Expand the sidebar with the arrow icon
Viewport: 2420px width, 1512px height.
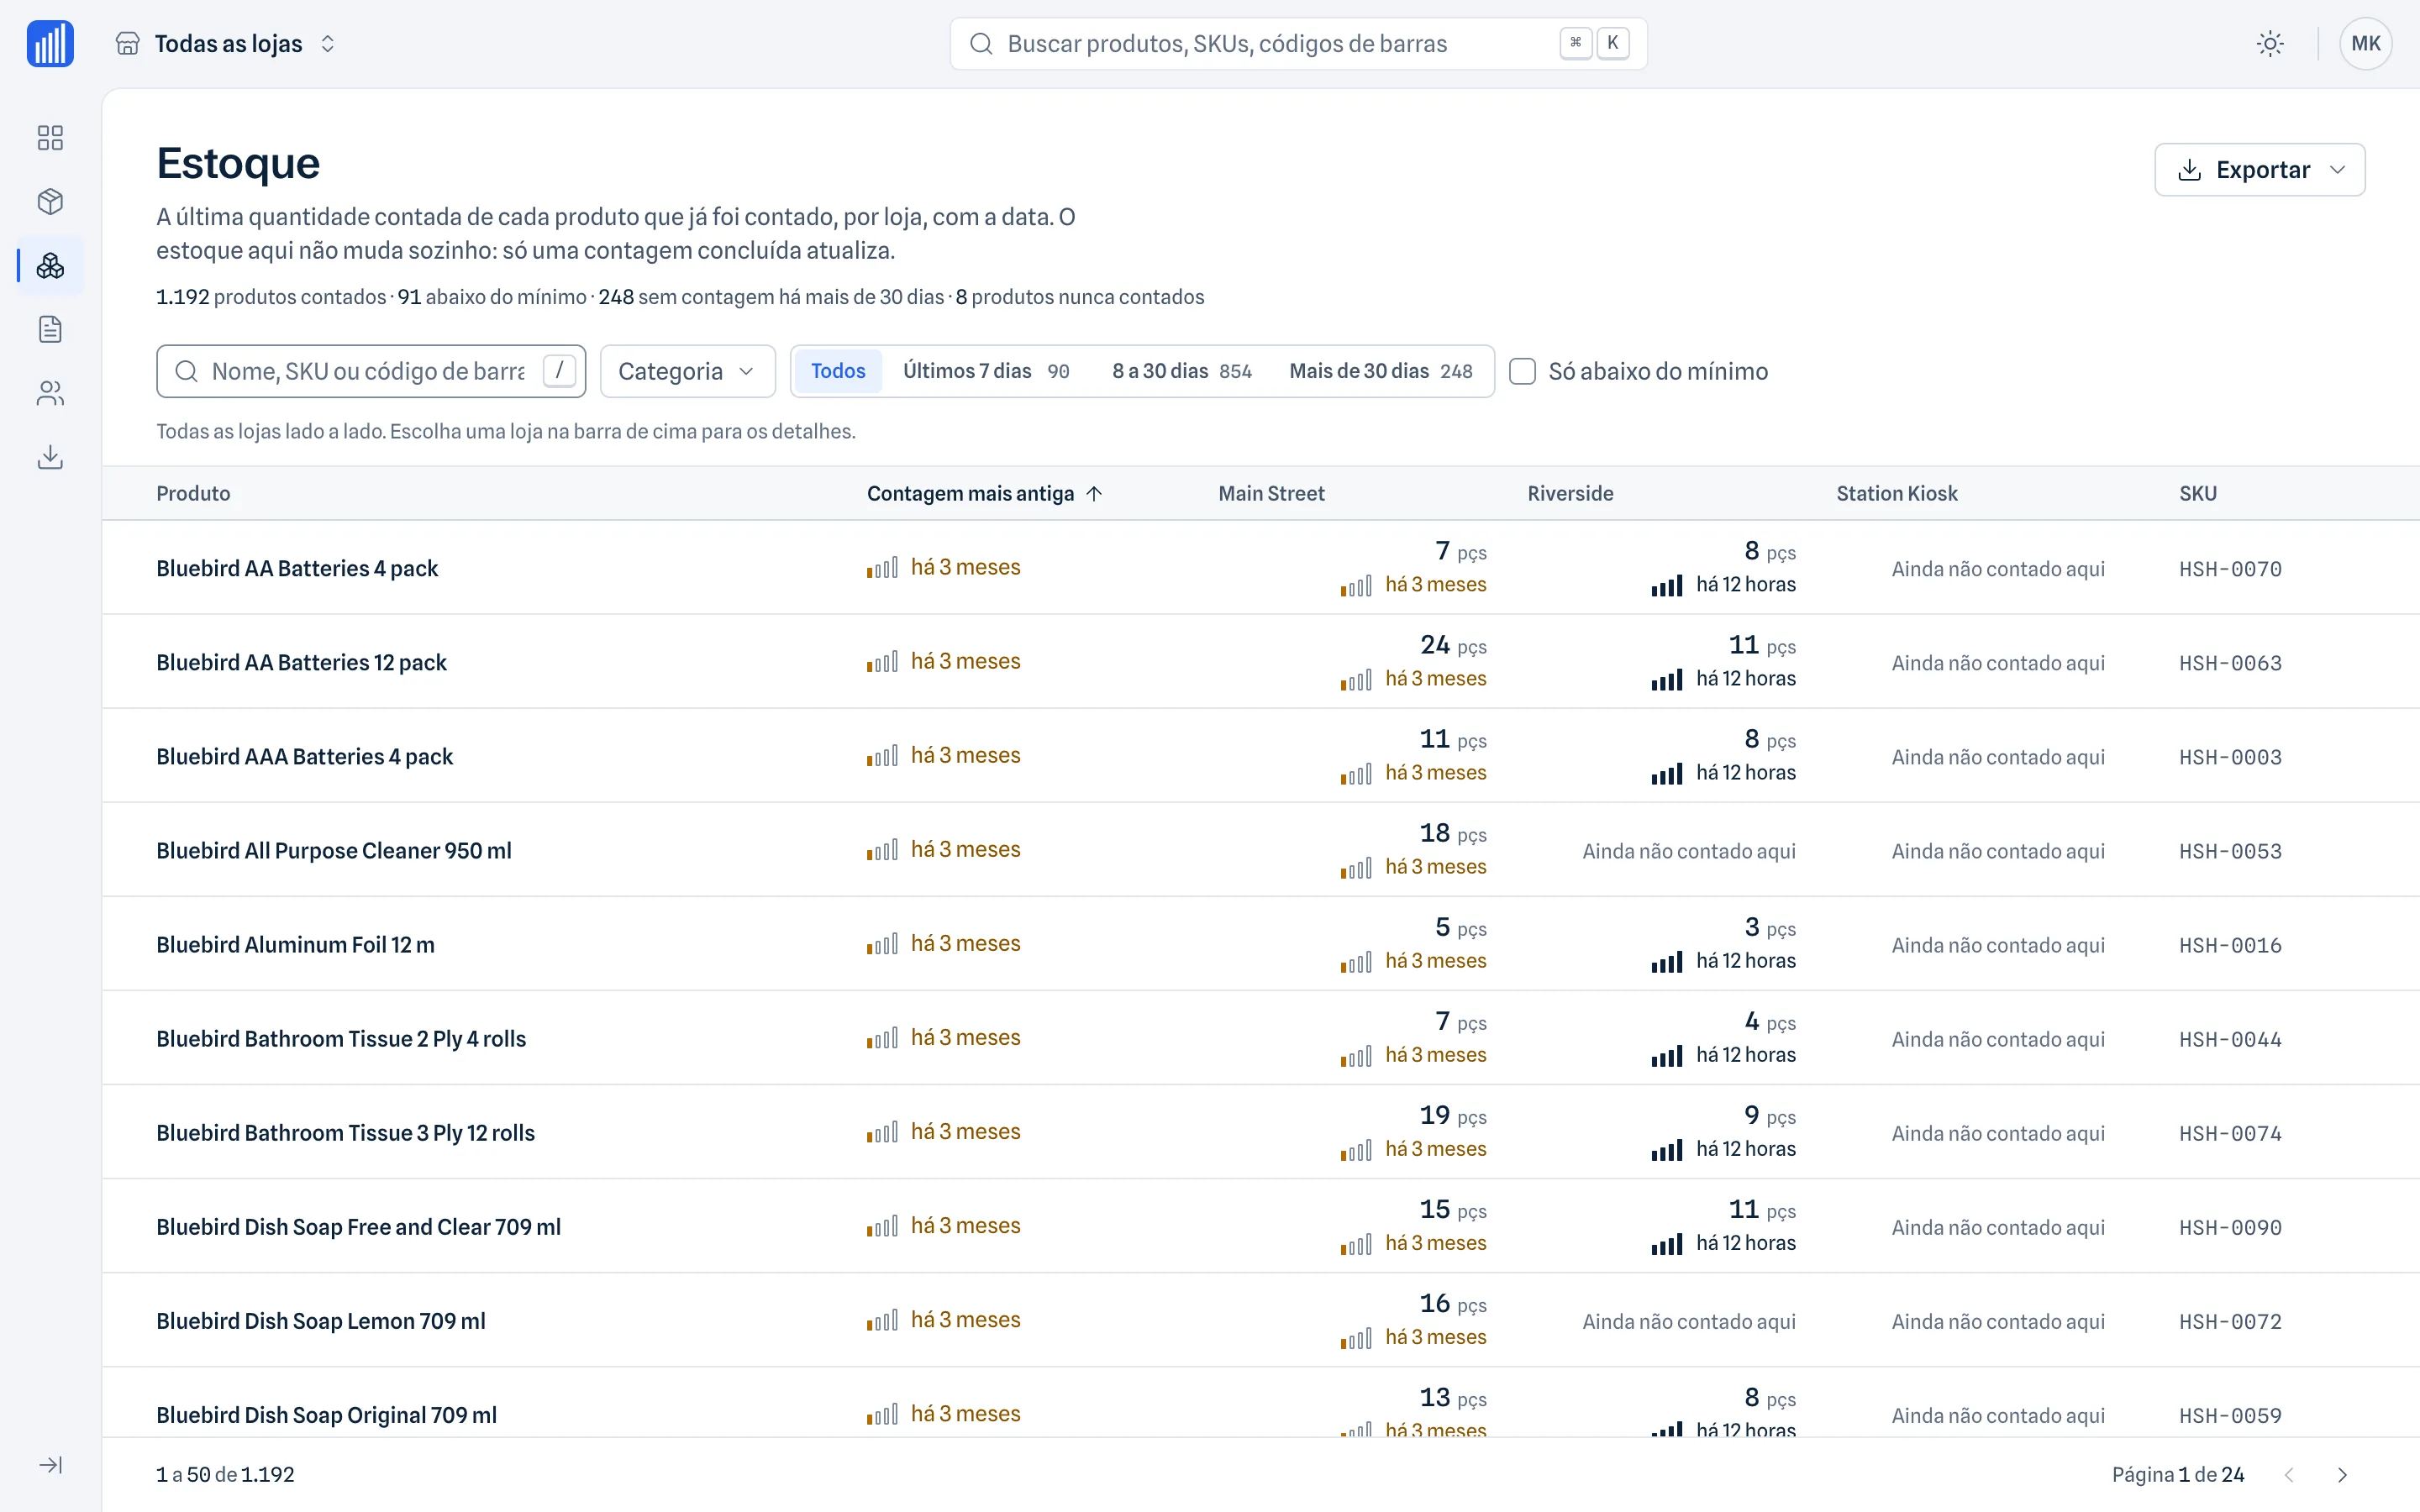tap(50, 1465)
